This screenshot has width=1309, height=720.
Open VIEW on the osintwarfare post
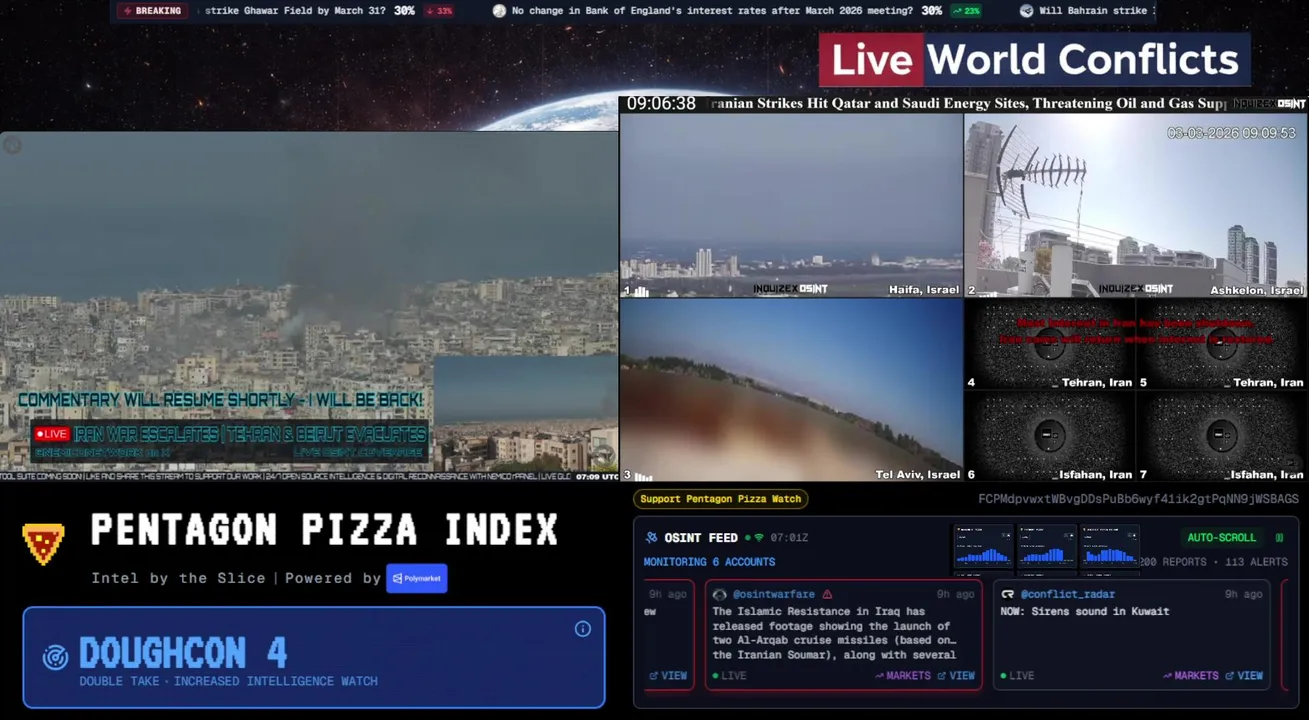[x=956, y=676]
